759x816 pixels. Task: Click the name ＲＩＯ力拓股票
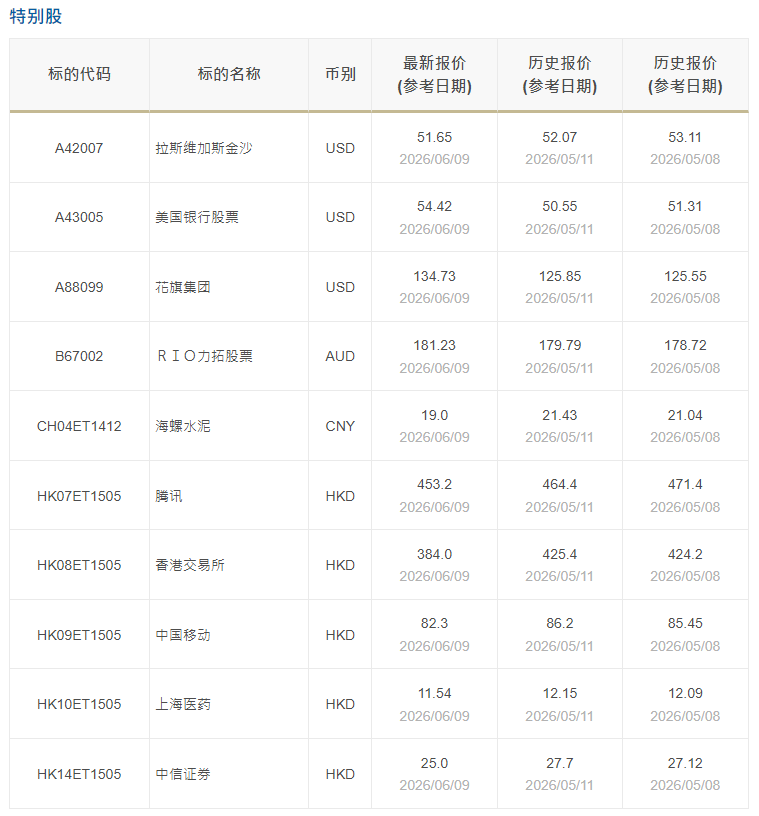pyautogui.click(x=204, y=356)
